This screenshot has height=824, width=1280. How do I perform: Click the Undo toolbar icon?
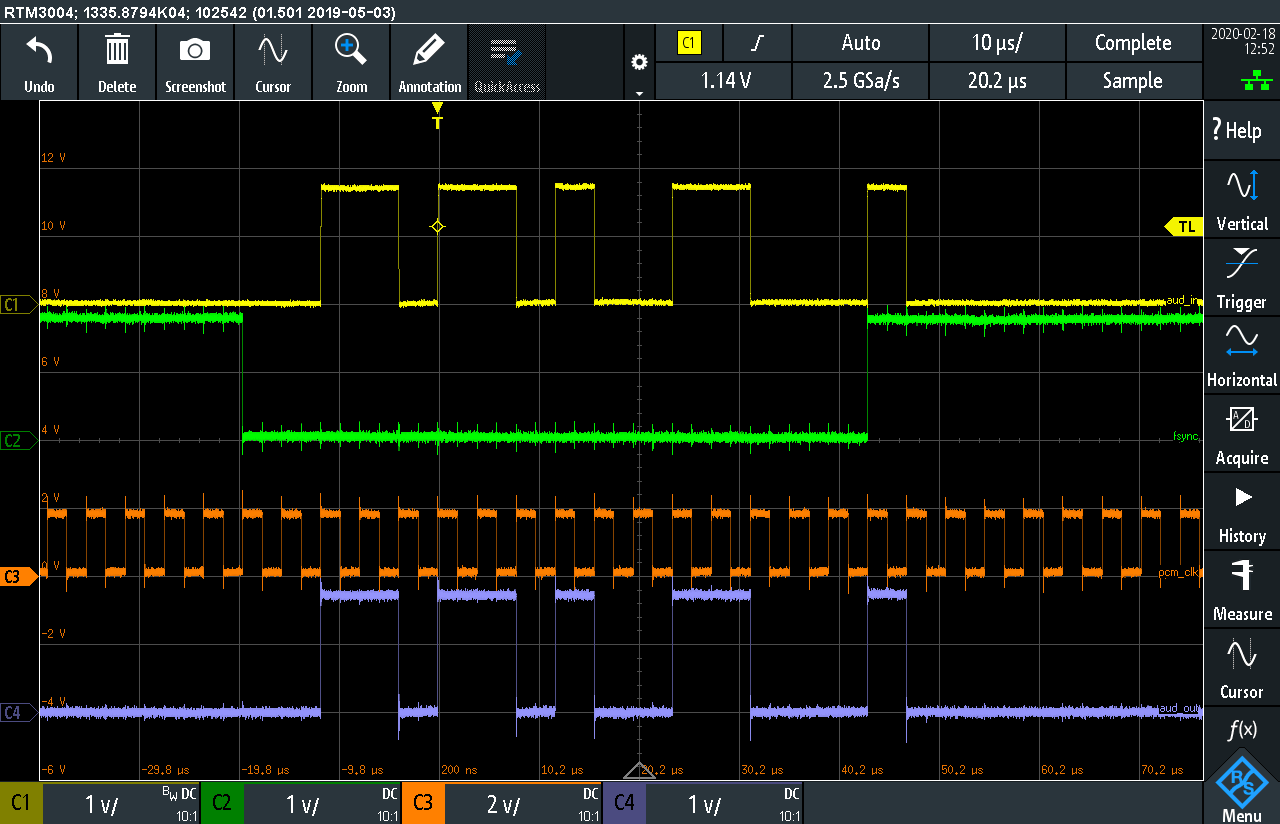[x=39, y=62]
